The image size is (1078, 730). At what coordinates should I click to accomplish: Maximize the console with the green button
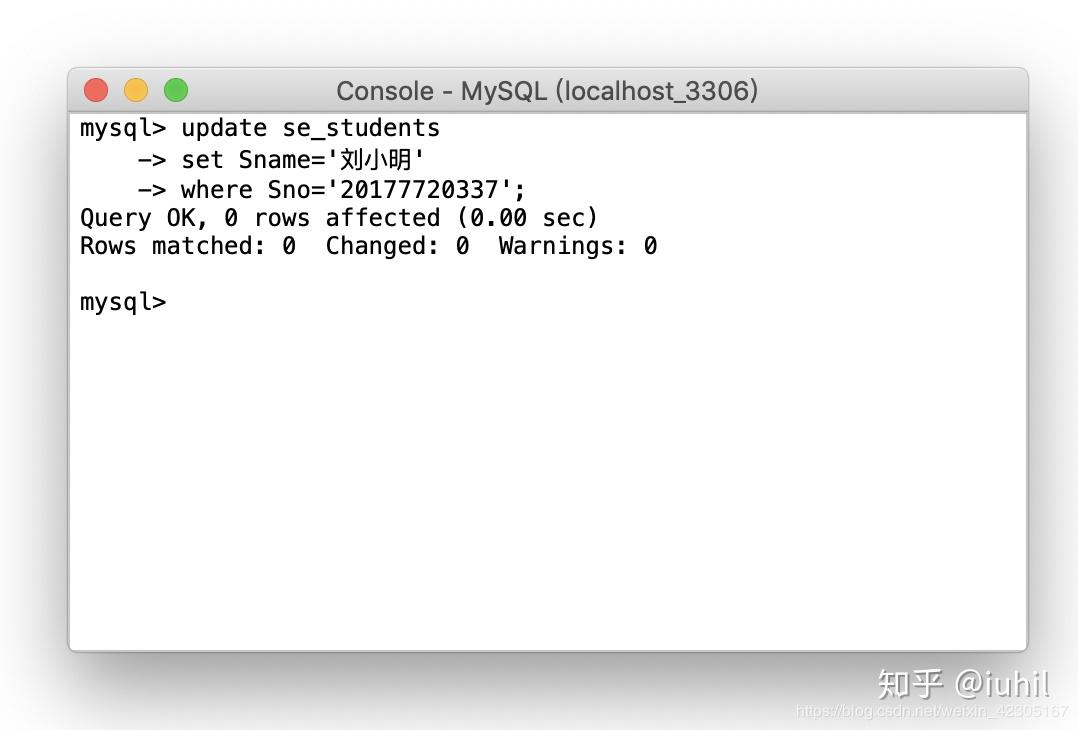[x=176, y=90]
